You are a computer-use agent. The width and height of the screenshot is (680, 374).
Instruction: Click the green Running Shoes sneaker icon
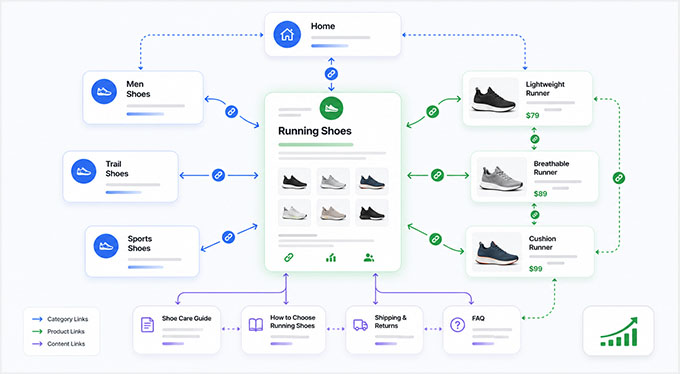click(x=331, y=108)
